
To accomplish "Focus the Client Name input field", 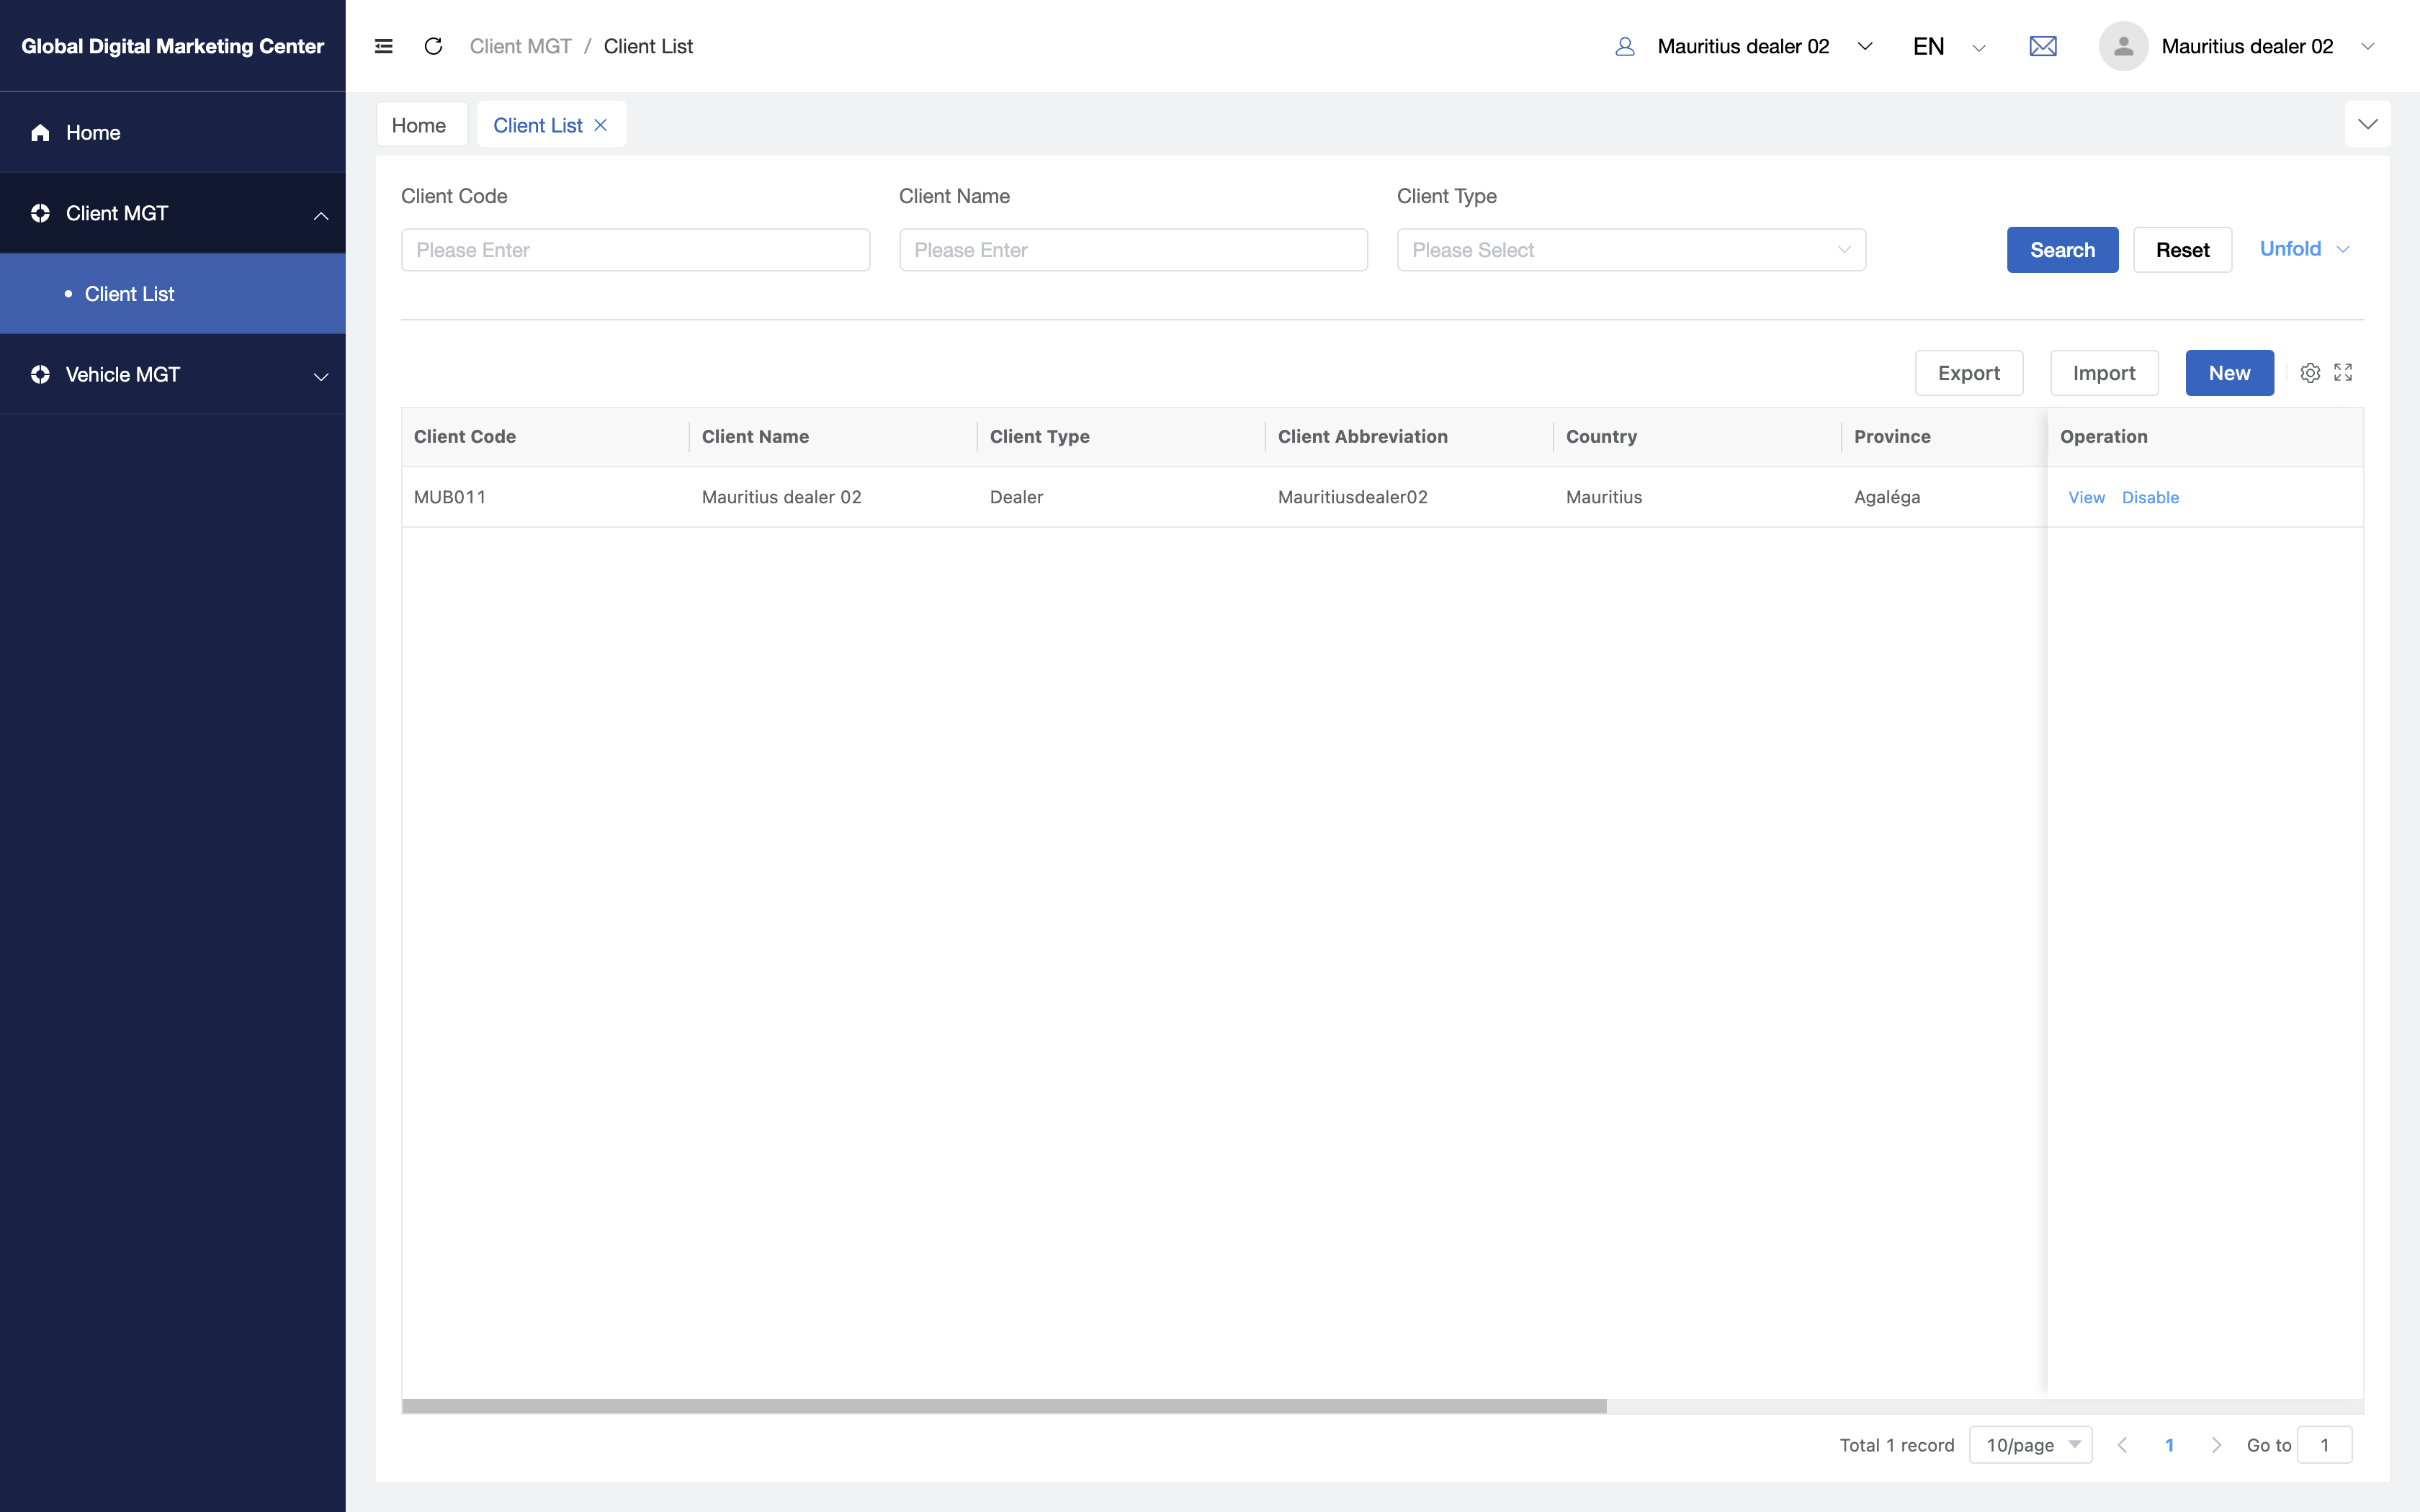I will pyautogui.click(x=1133, y=250).
